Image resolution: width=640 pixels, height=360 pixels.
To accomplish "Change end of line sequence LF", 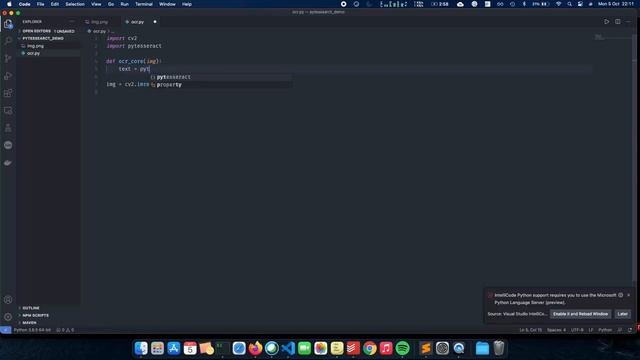I will tap(591, 330).
